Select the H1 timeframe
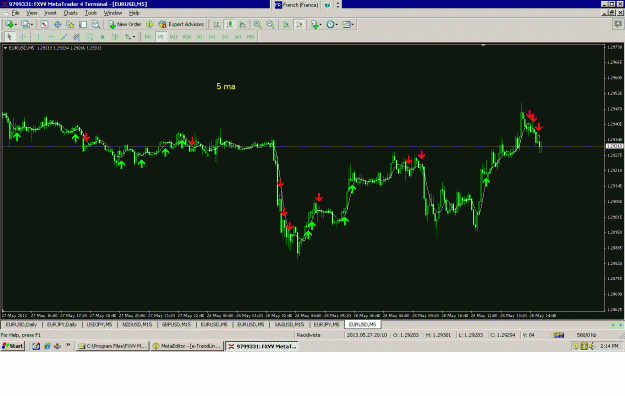Image resolution: width=625 pixels, height=396 pixels. pos(199,37)
